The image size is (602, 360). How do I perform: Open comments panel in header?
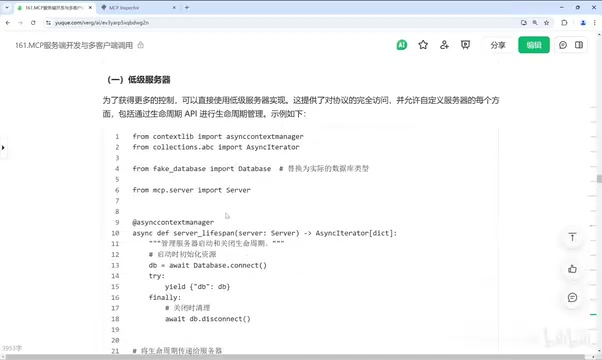pos(563,45)
